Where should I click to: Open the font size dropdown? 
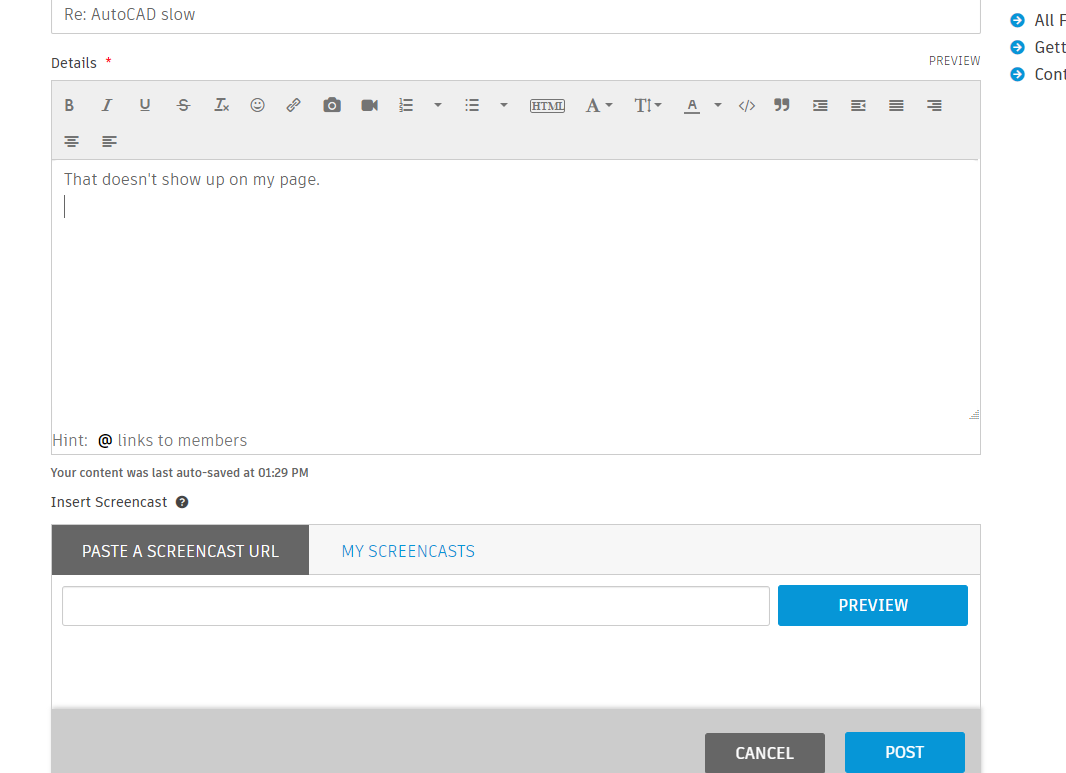(647, 105)
